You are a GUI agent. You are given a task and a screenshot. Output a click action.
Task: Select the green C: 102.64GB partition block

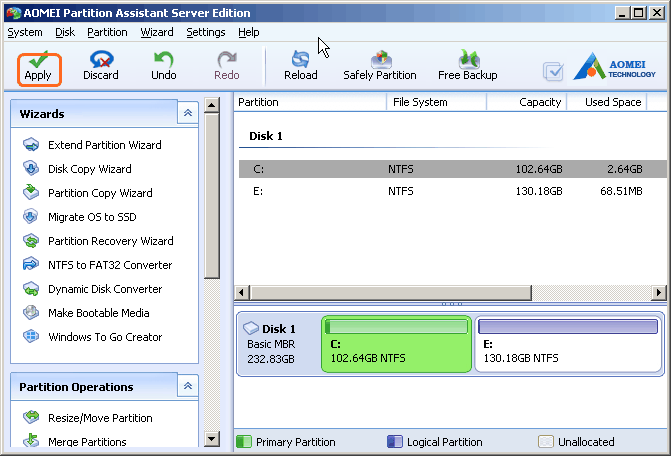397,344
